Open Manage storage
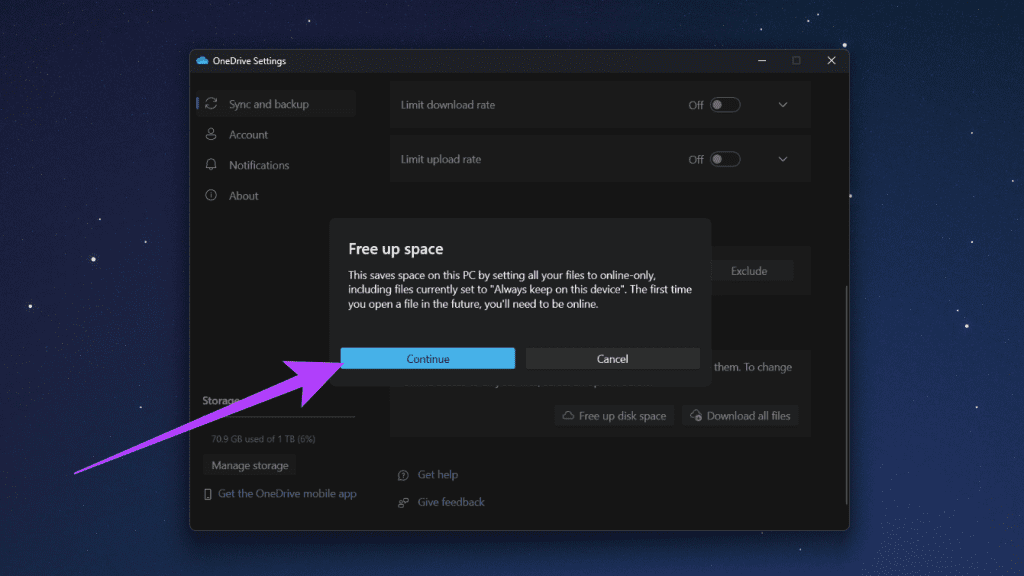The image size is (1024, 576). coord(249,465)
